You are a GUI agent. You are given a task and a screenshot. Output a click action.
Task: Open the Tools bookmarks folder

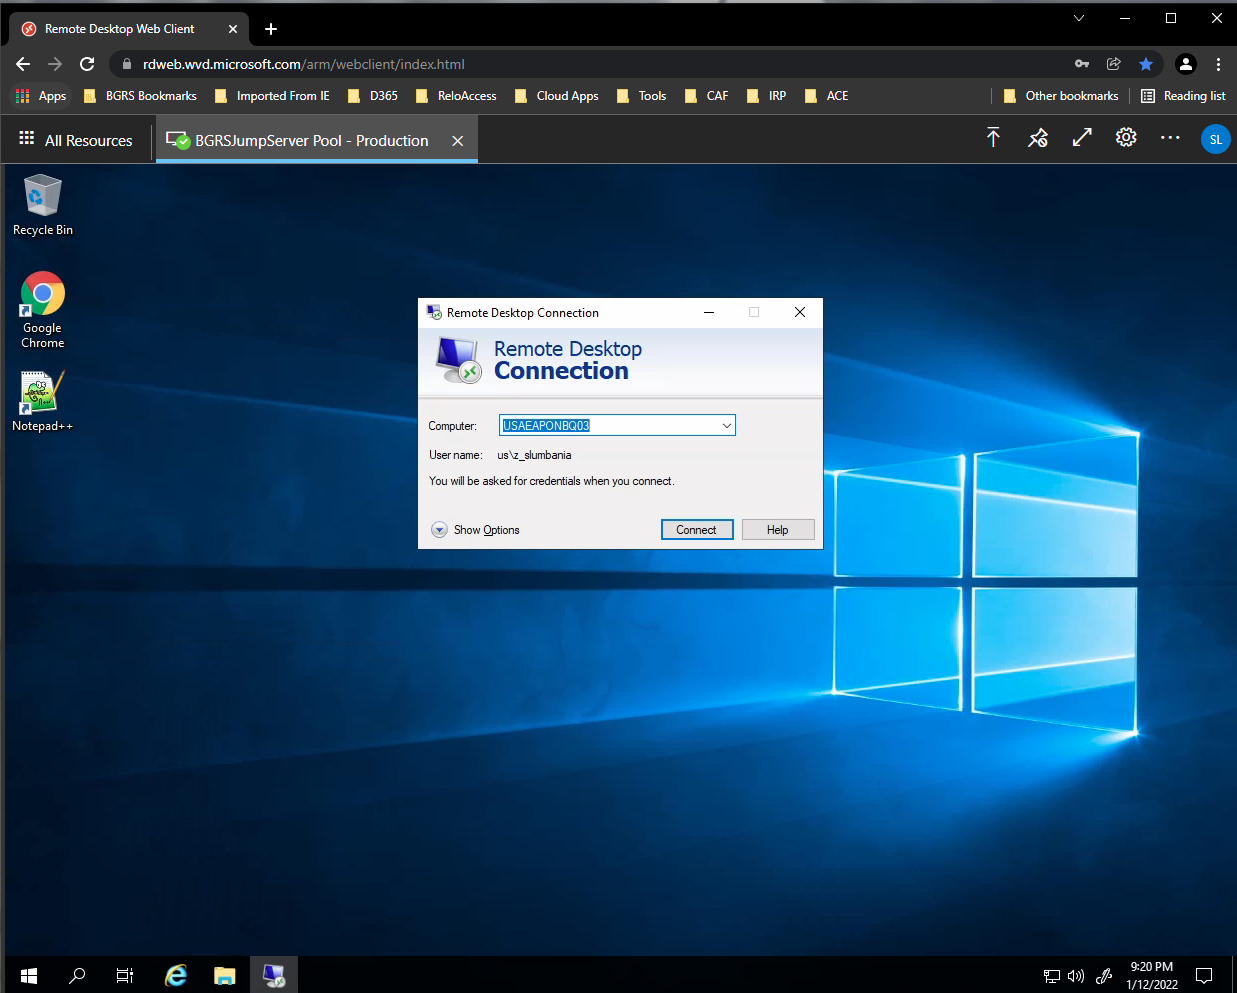pos(641,96)
